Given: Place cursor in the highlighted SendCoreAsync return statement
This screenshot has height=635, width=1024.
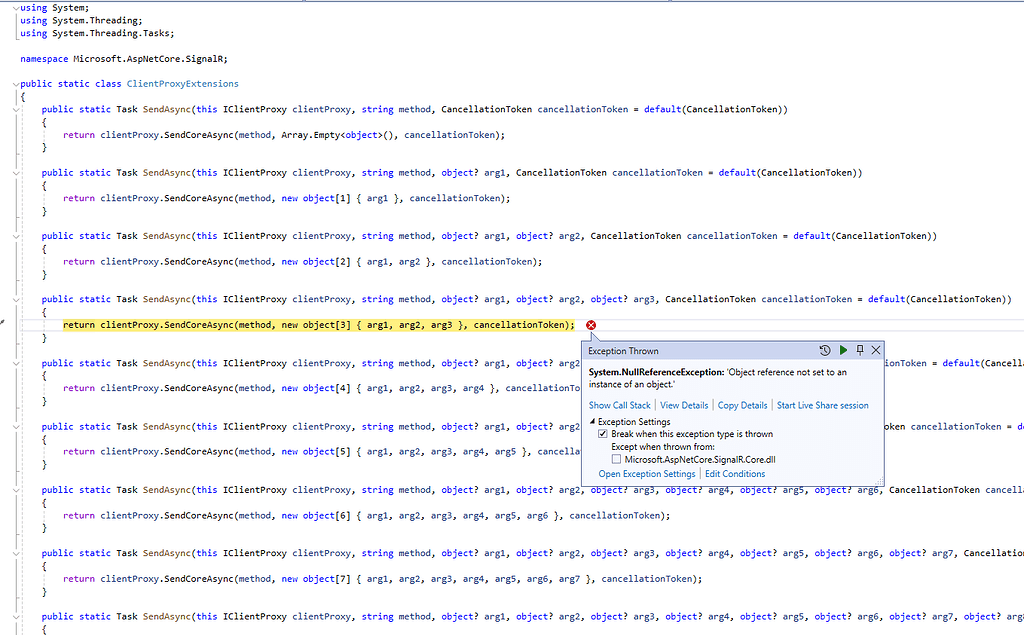Looking at the screenshot, I should (300, 325).
